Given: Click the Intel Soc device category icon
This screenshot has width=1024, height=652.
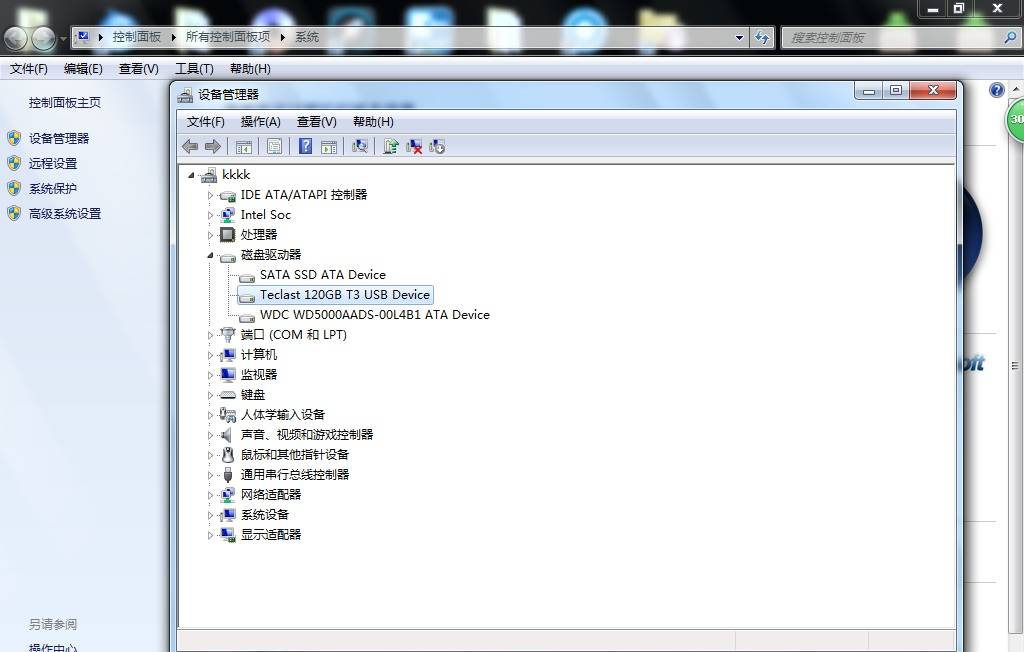Looking at the screenshot, I should pyautogui.click(x=227, y=214).
